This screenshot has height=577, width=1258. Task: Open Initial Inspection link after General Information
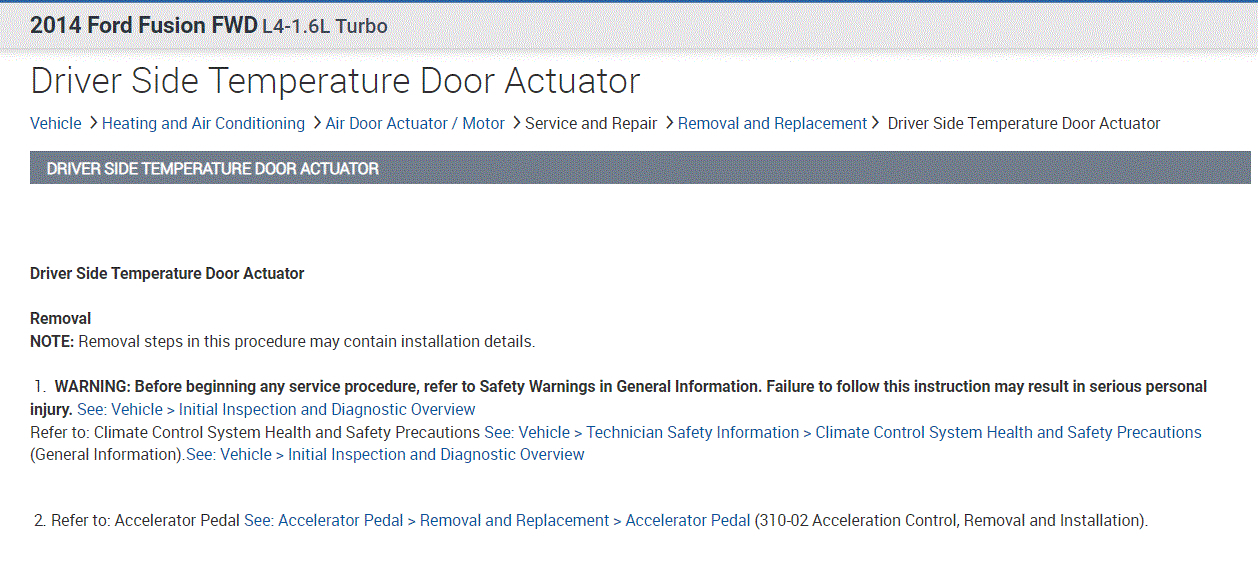click(x=385, y=454)
